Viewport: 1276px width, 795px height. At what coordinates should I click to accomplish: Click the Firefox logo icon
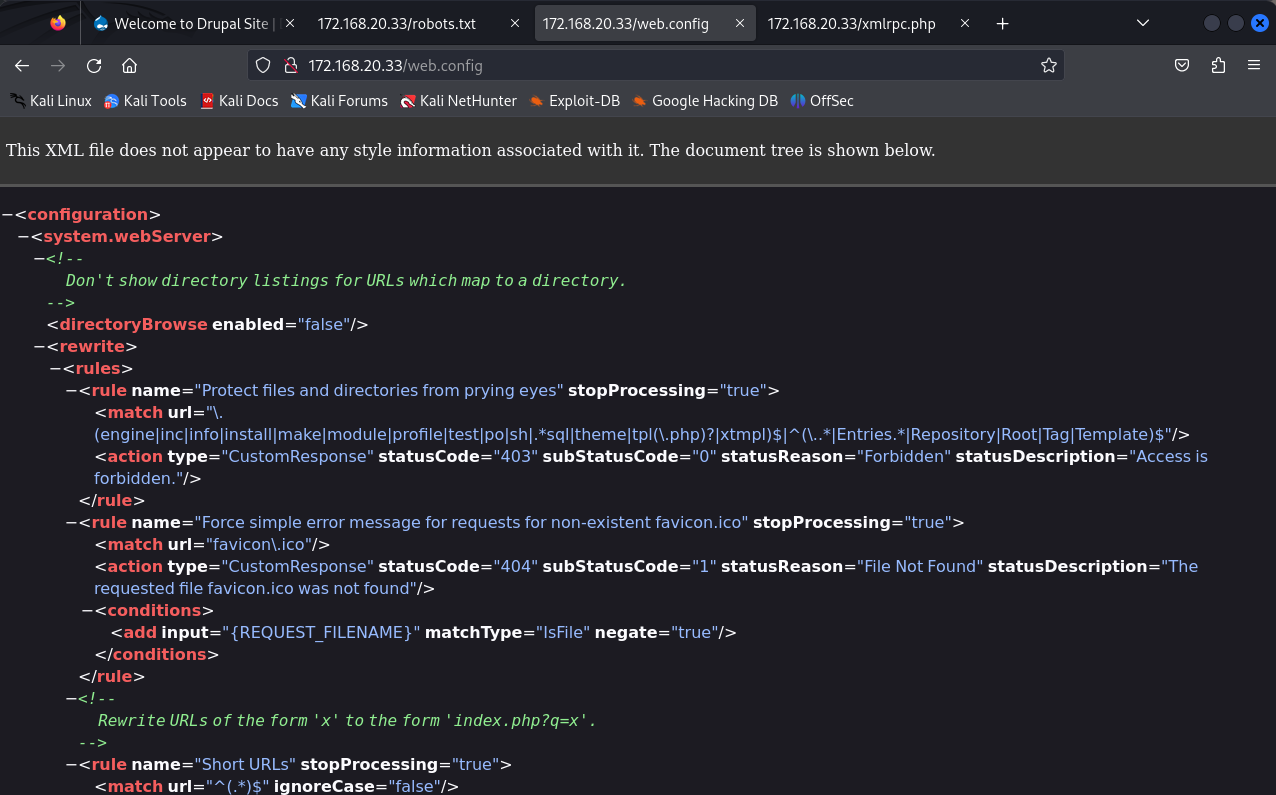[58, 22]
